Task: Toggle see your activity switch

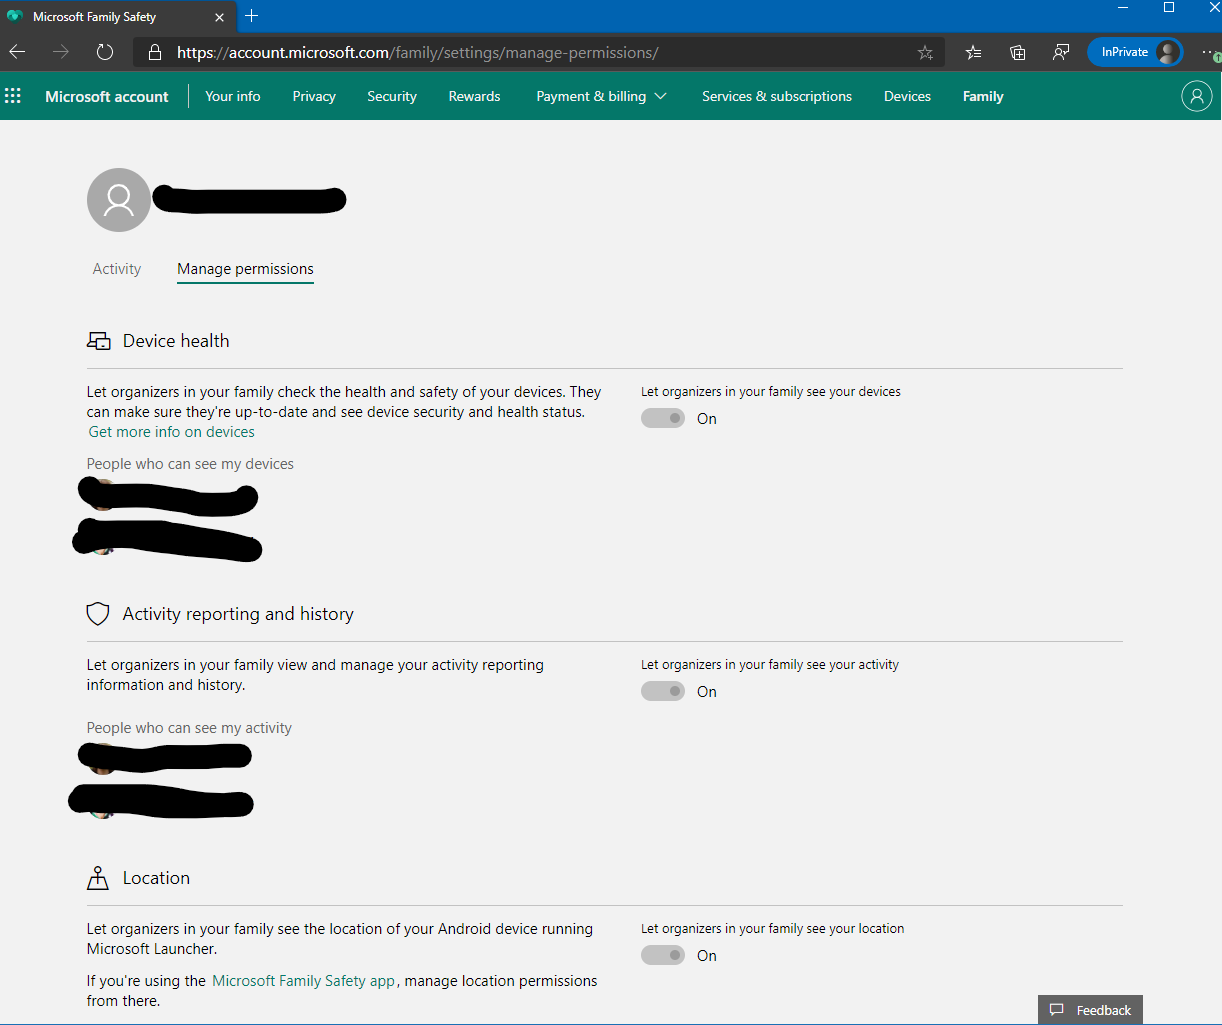Action: tap(663, 691)
